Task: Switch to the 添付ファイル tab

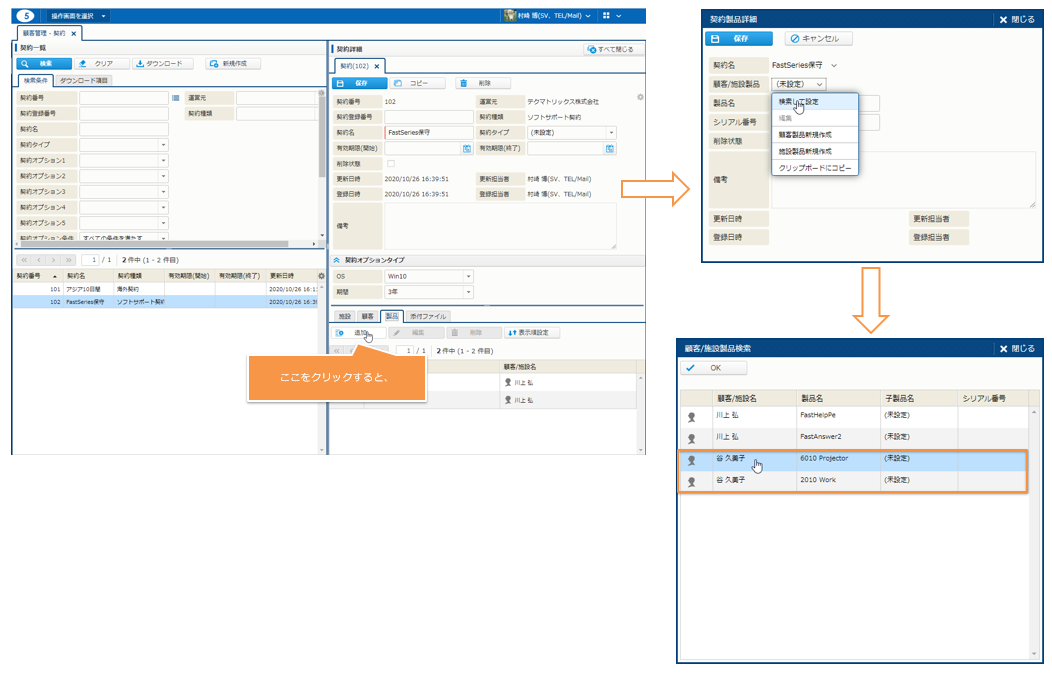Action: coord(427,315)
